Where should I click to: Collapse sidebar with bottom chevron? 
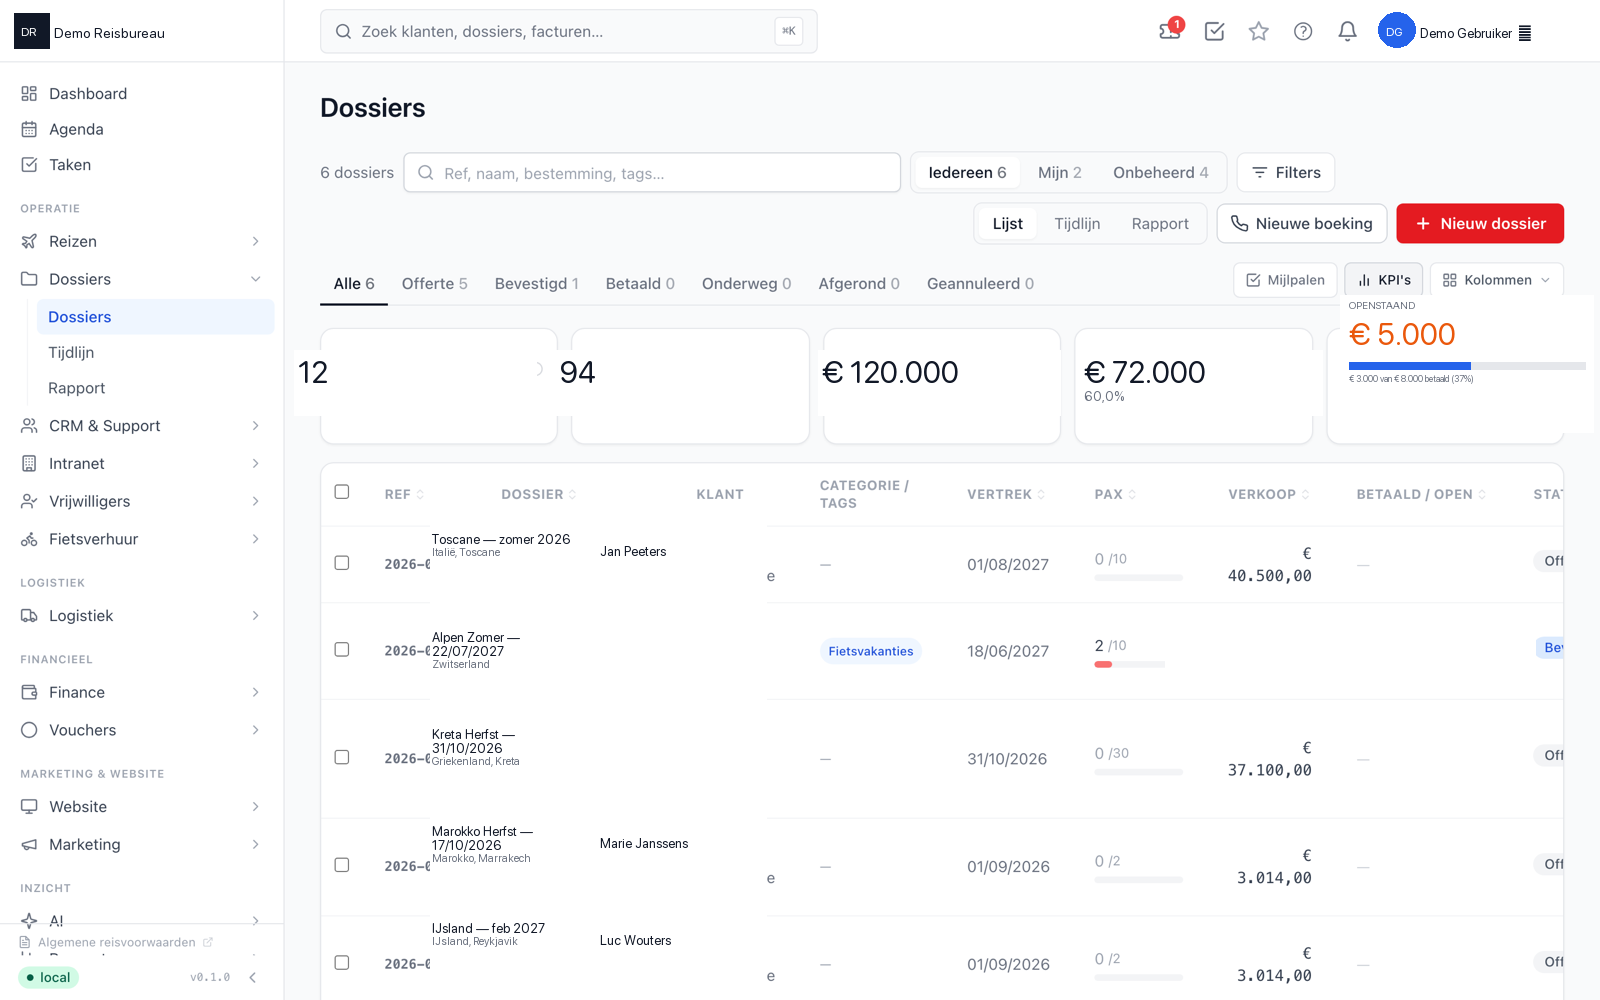point(253,977)
